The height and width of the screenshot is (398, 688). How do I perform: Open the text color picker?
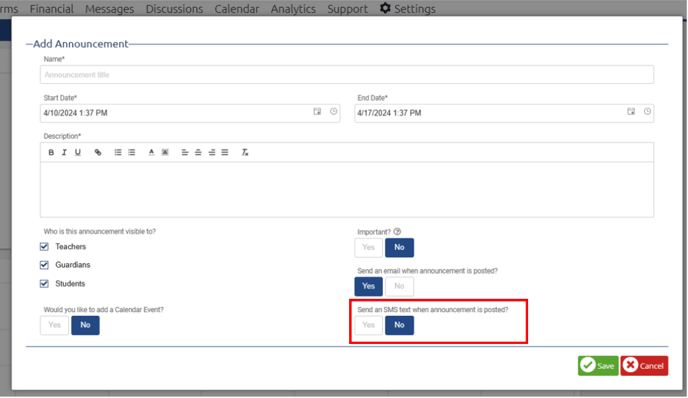(x=151, y=152)
